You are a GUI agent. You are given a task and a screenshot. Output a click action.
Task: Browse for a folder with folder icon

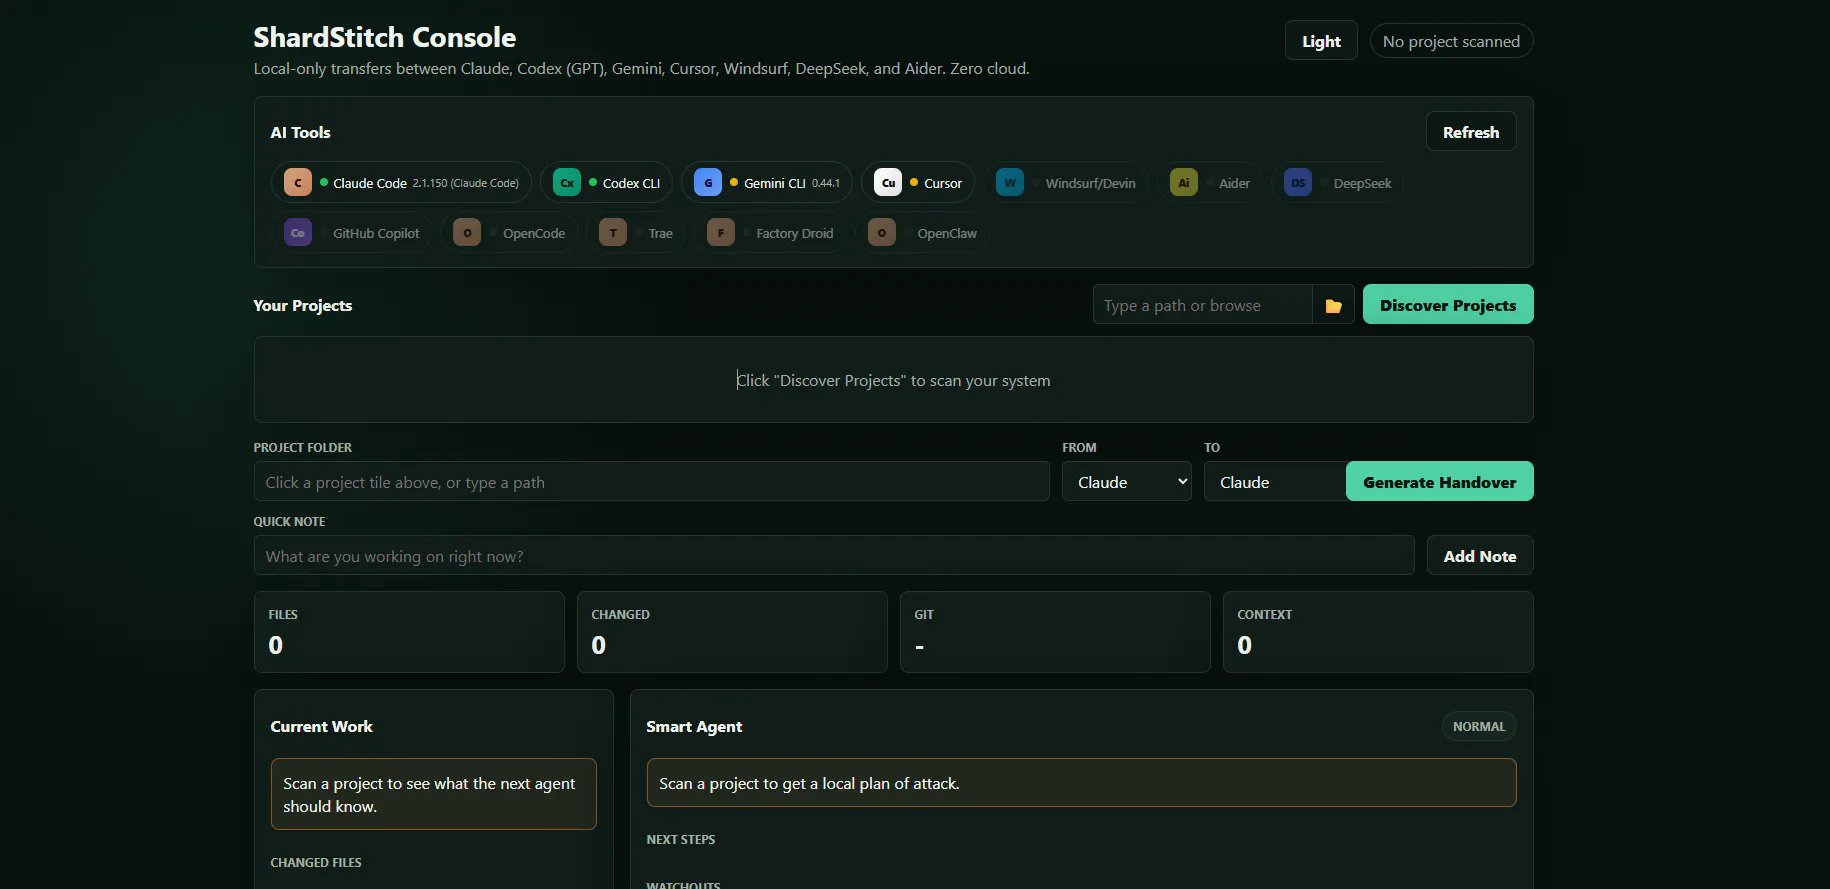click(x=1333, y=305)
